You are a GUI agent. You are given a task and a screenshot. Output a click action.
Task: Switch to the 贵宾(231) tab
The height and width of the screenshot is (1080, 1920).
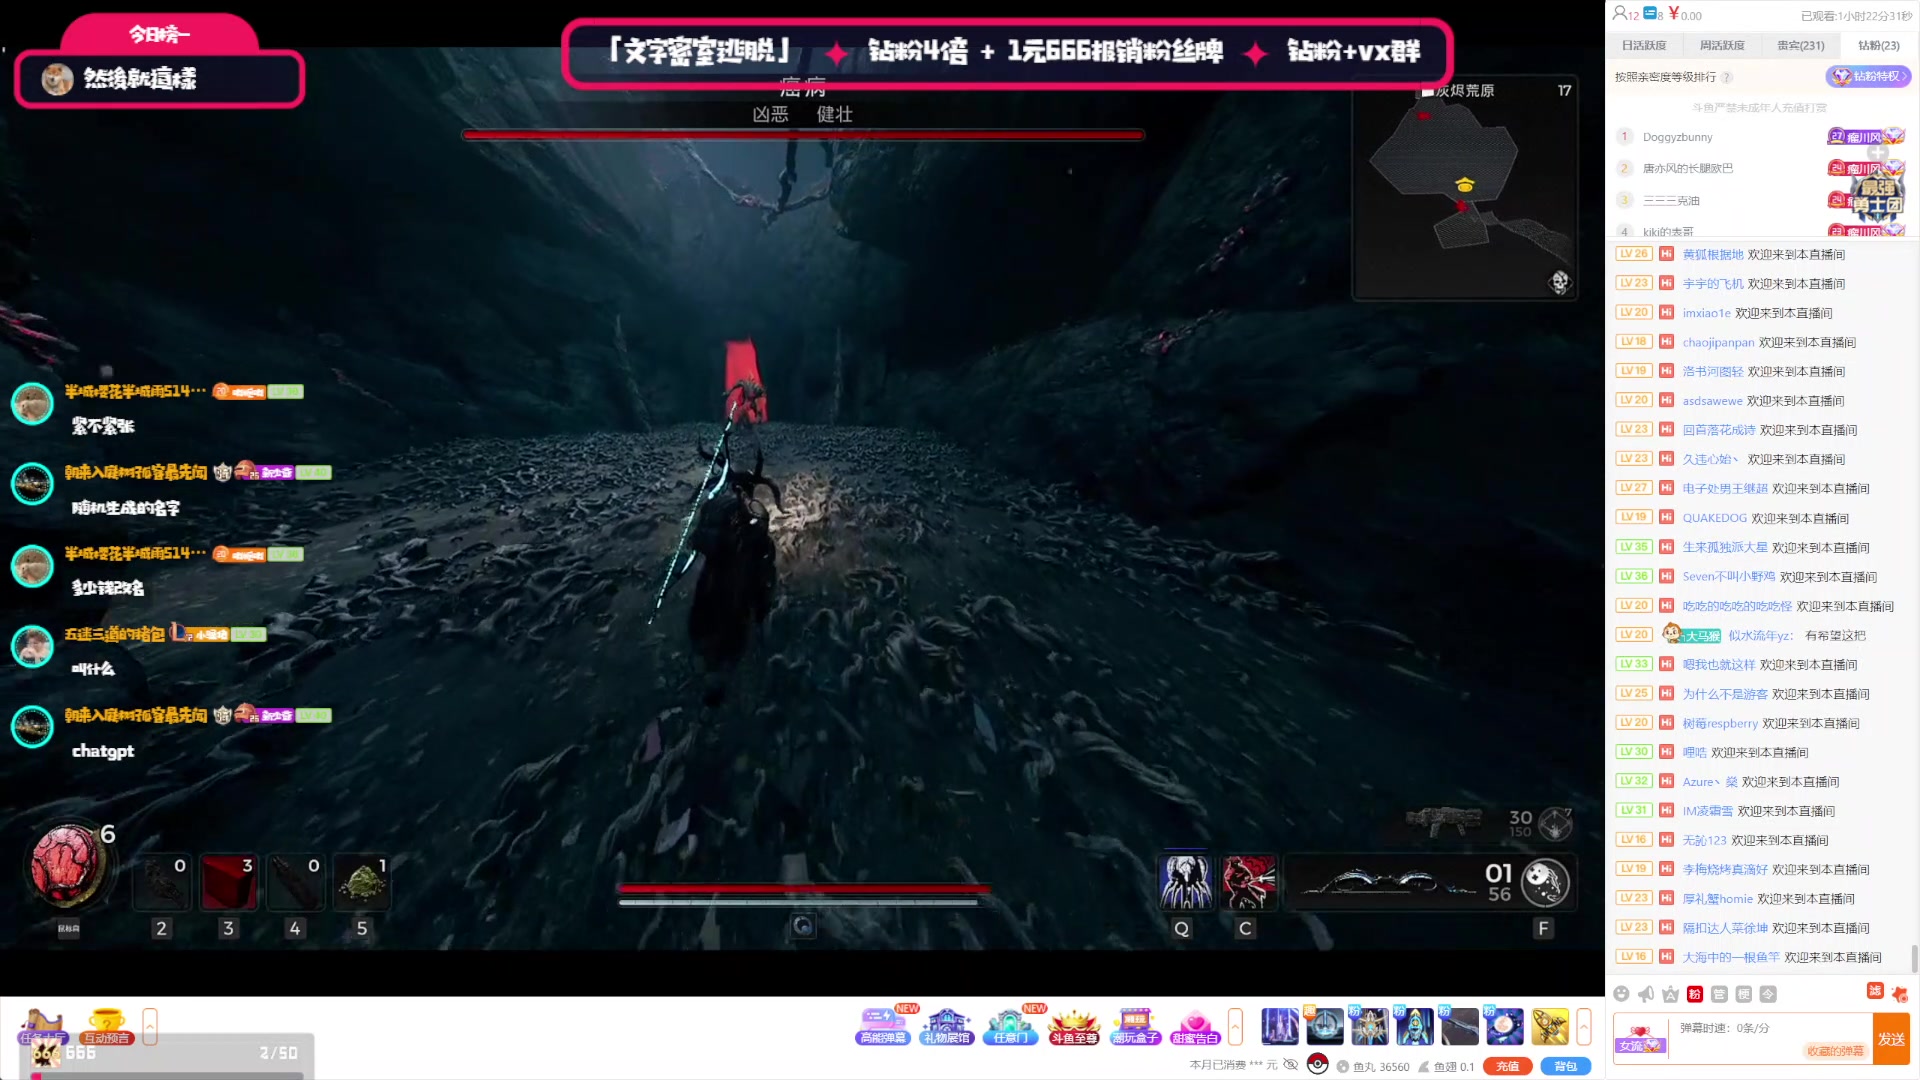tap(1801, 45)
